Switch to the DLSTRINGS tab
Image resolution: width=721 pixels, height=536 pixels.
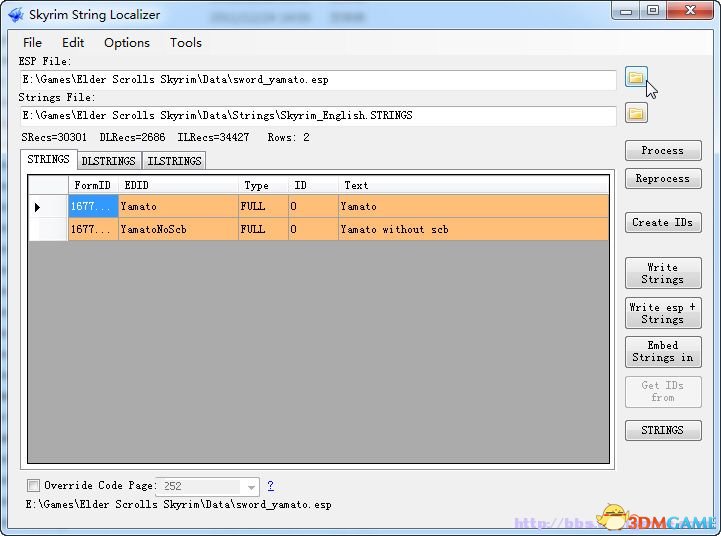(109, 161)
